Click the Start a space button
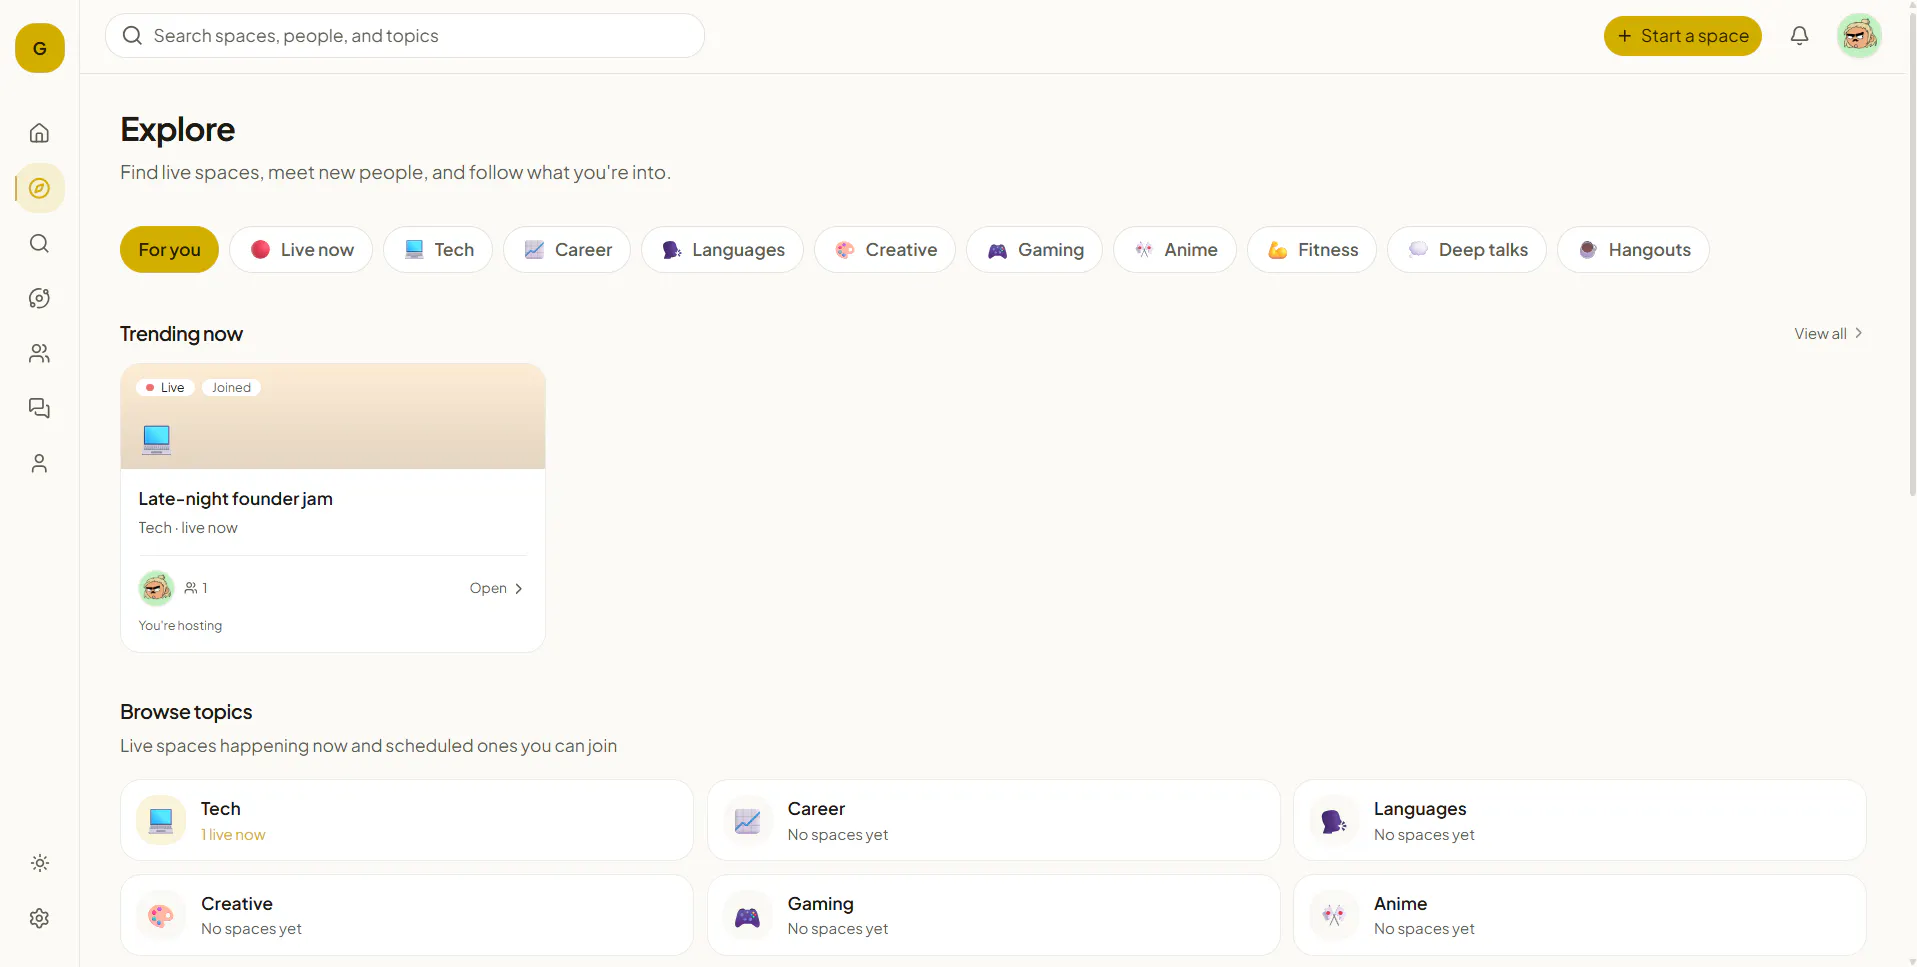The image size is (1917, 967). click(x=1682, y=36)
